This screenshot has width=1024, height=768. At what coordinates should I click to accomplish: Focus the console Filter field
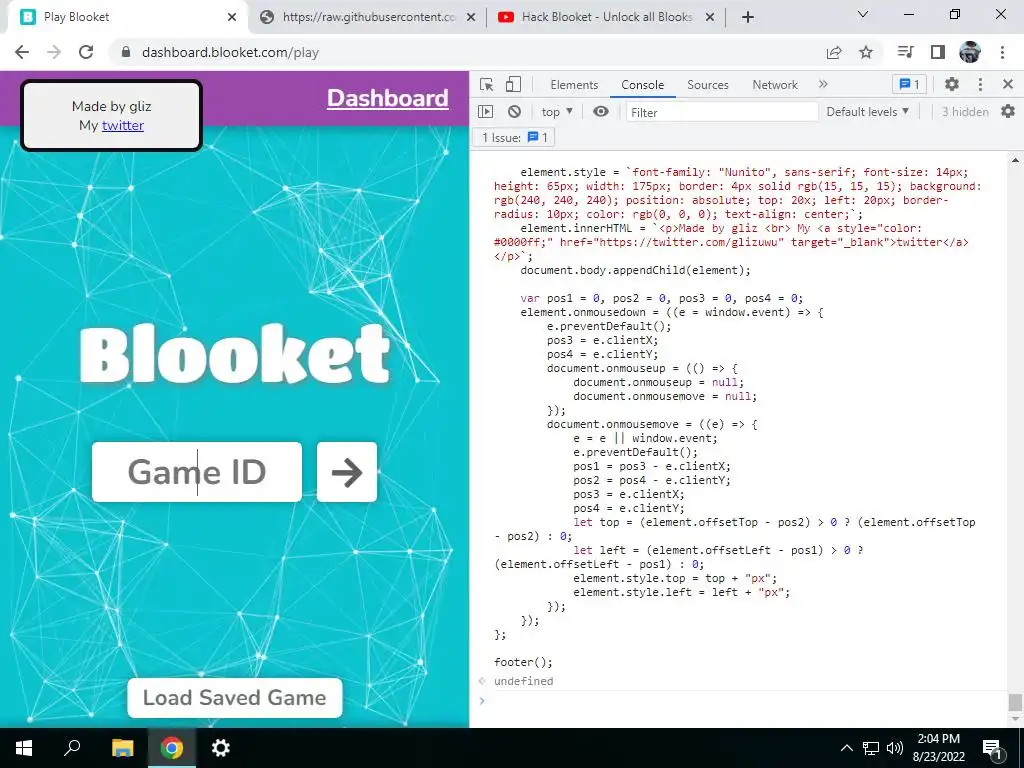coord(722,112)
